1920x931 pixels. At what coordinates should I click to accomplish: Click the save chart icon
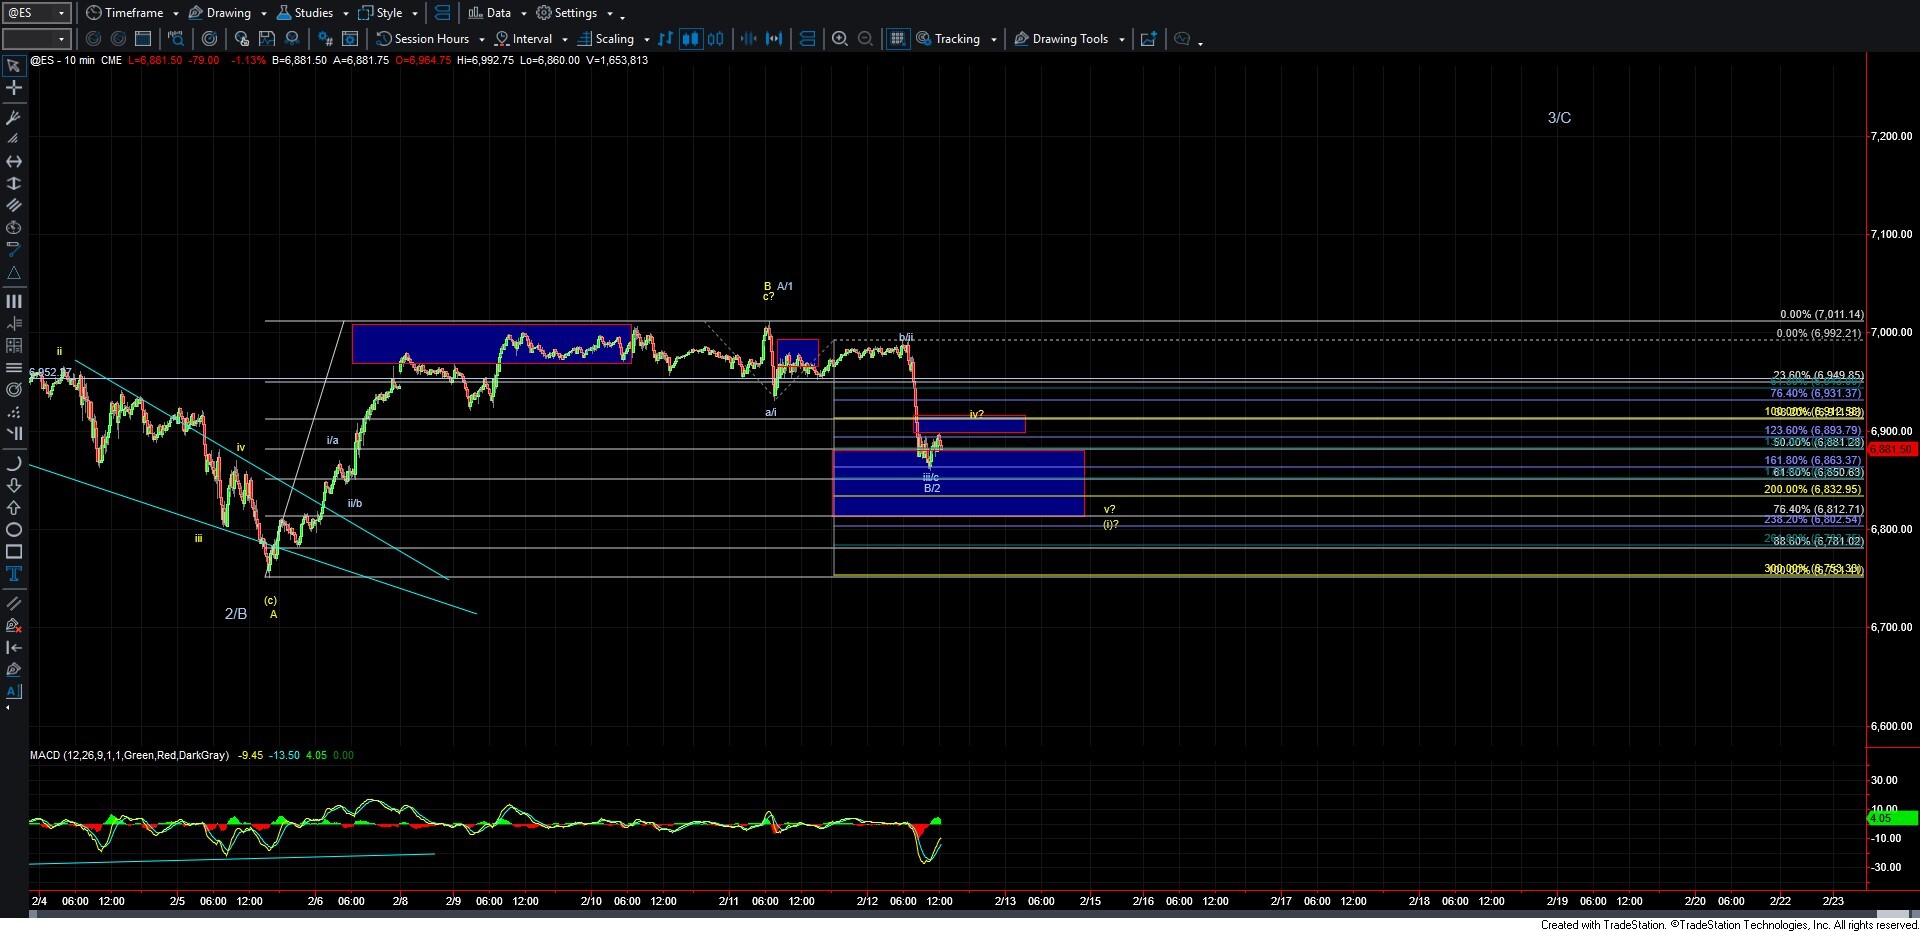coord(266,39)
